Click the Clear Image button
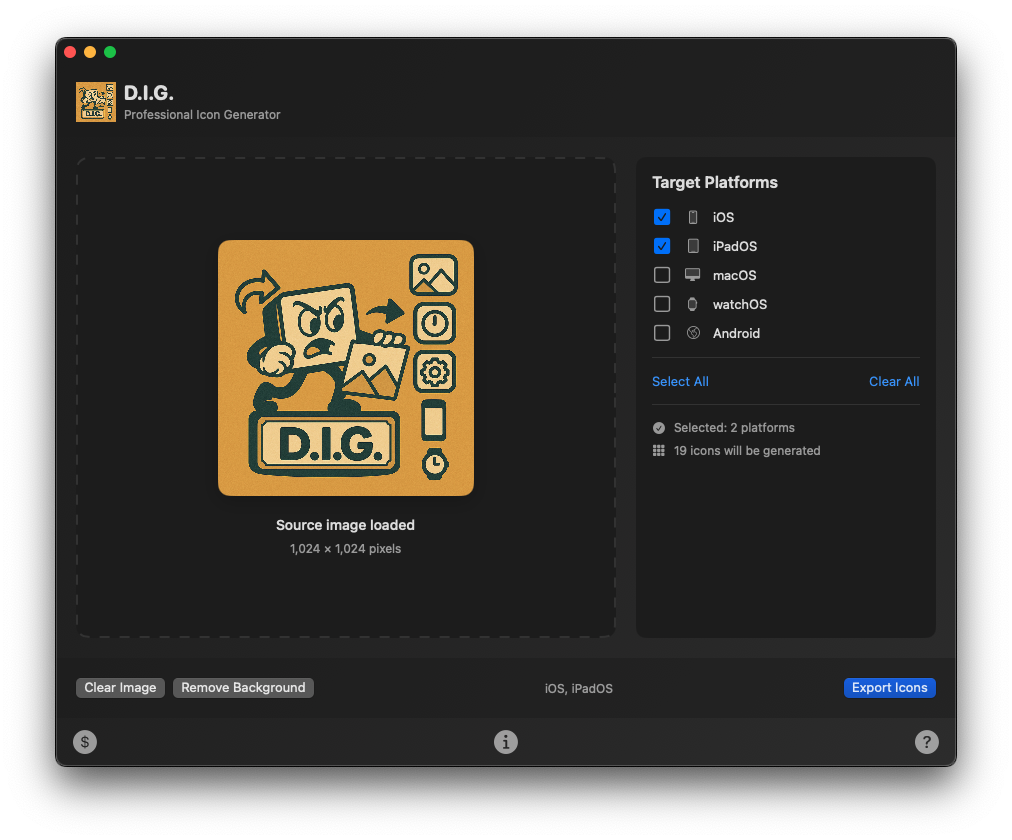Image resolution: width=1012 pixels, height=840 pixels. 120,688
